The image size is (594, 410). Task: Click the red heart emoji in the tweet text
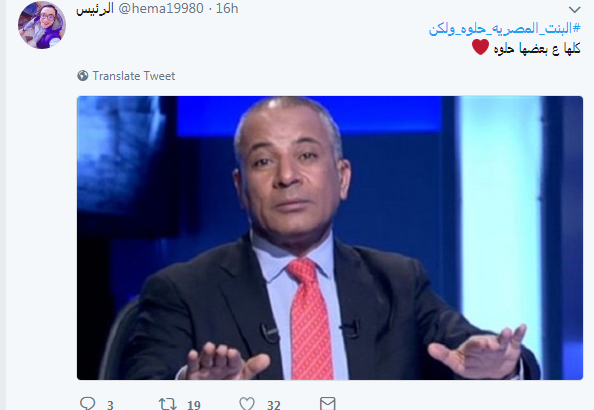tap(480, 47)
